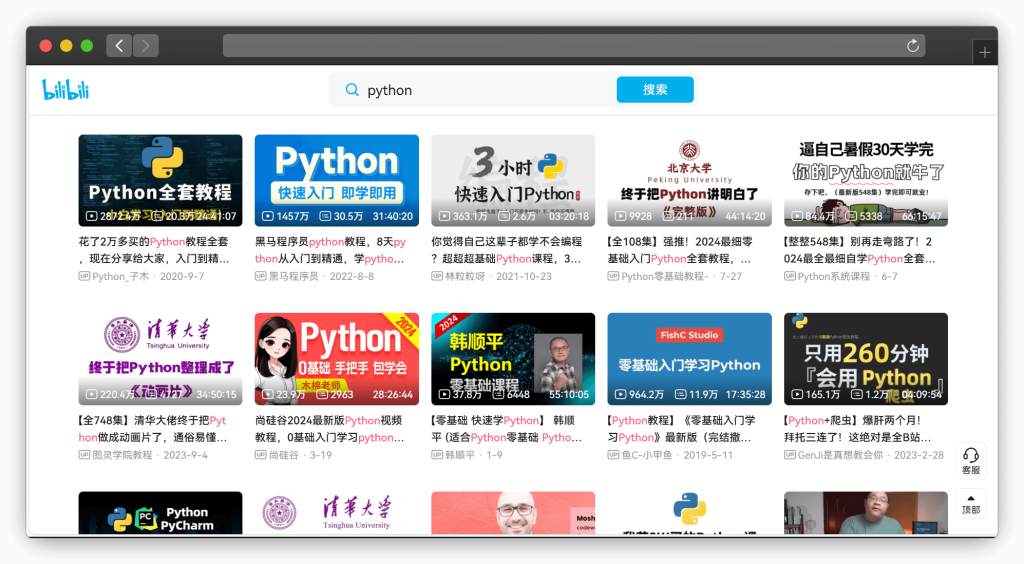Open the 韩顺平 Python零基础课程 thumbnail
Screen dimensions: 1024x564
click(x=513, y=358)
